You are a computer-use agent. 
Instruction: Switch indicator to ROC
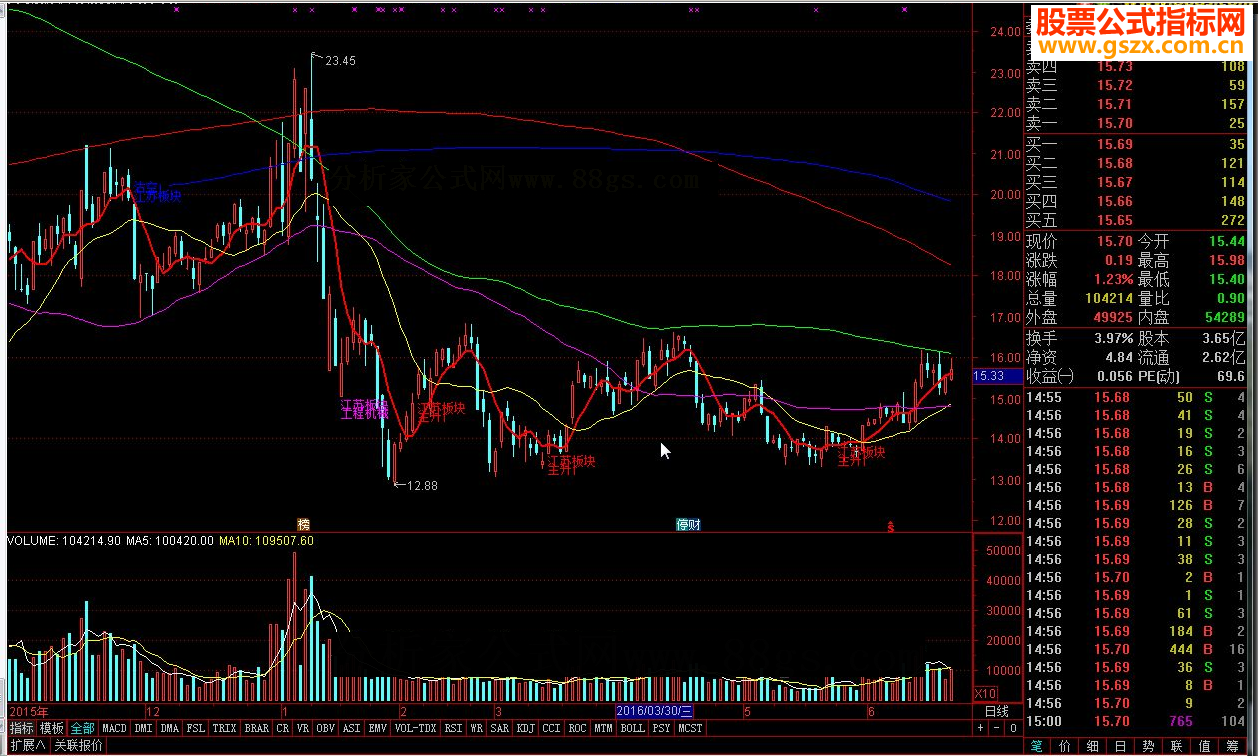578,728
